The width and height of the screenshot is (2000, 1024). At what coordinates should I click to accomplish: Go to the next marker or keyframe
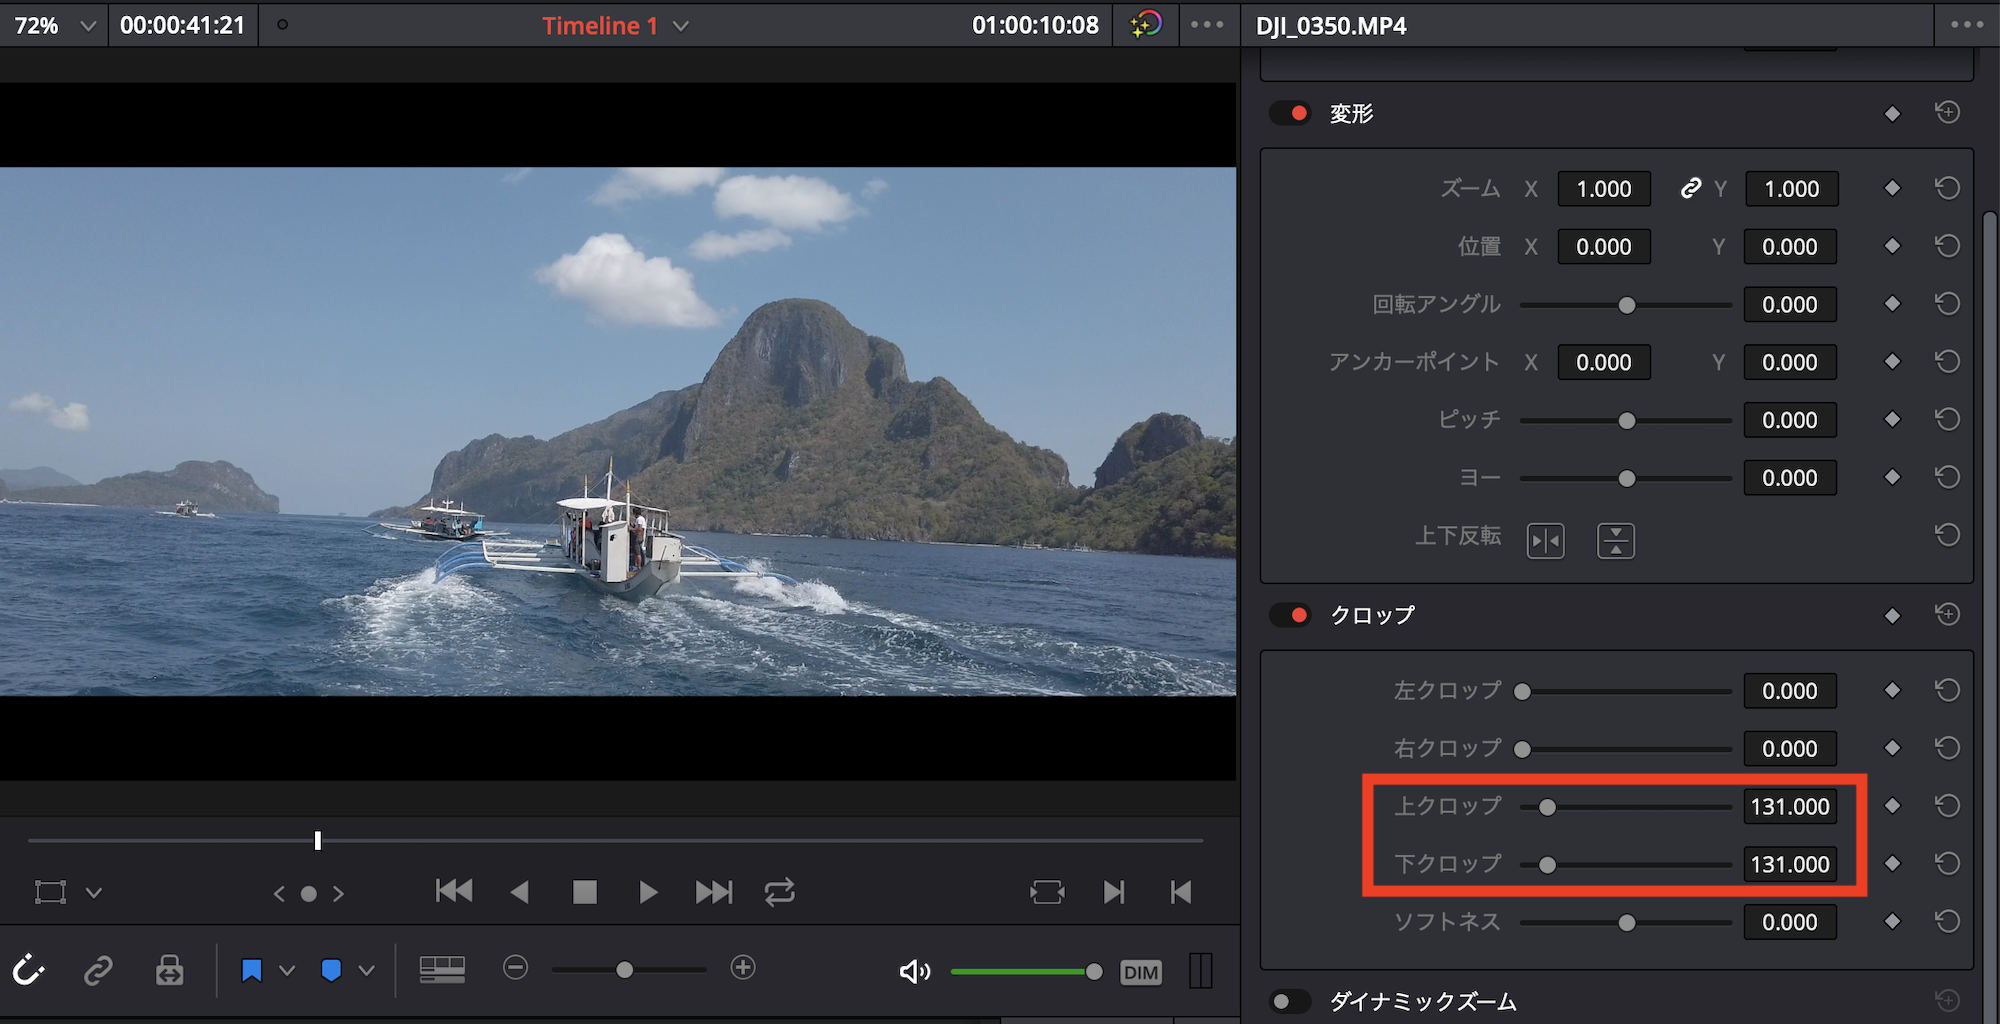point(339,893)
